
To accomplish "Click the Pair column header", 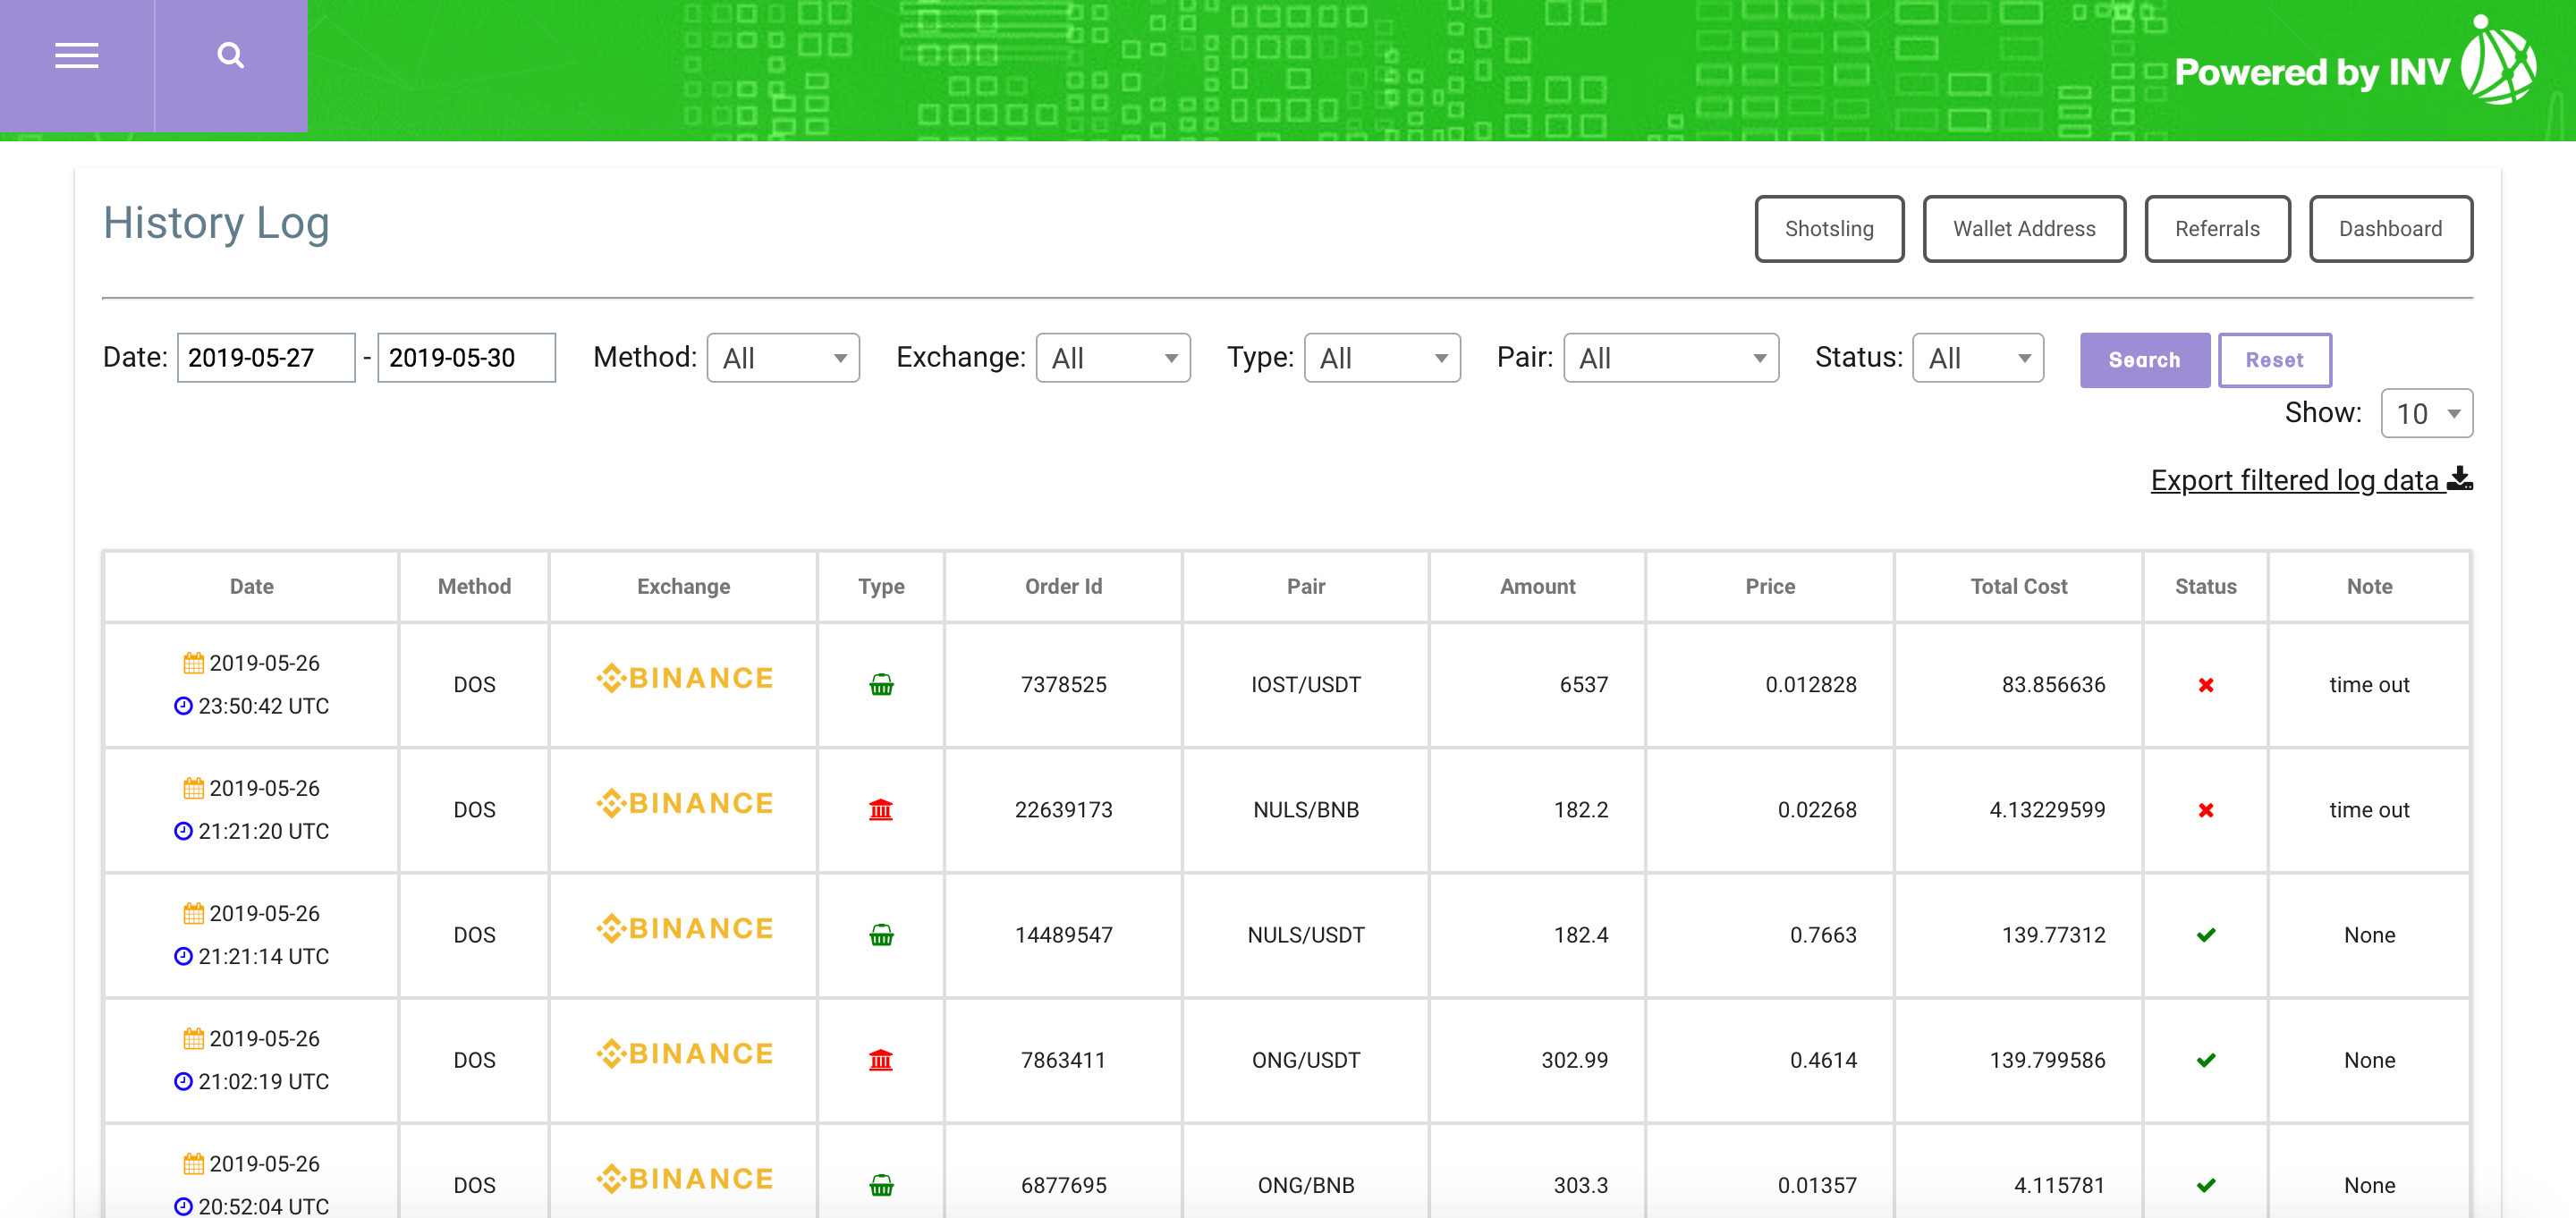I will pyautogui.click(x=1306, y=587).
